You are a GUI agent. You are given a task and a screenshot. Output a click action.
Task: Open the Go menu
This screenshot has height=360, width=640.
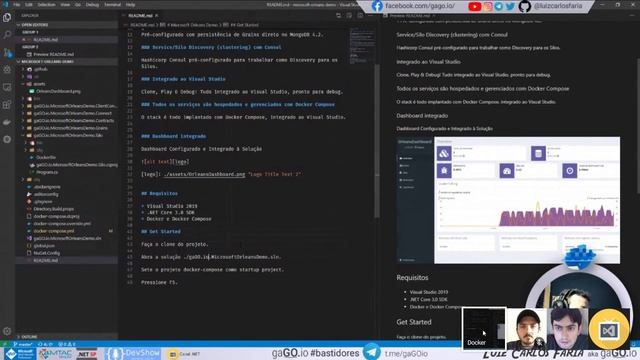(x=78, y=4)
